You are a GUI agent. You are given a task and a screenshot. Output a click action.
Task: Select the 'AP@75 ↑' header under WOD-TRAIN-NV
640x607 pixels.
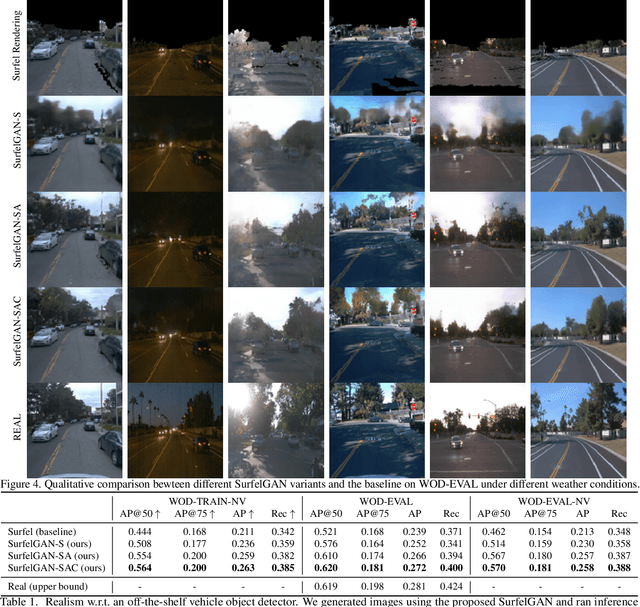[195, 514]
